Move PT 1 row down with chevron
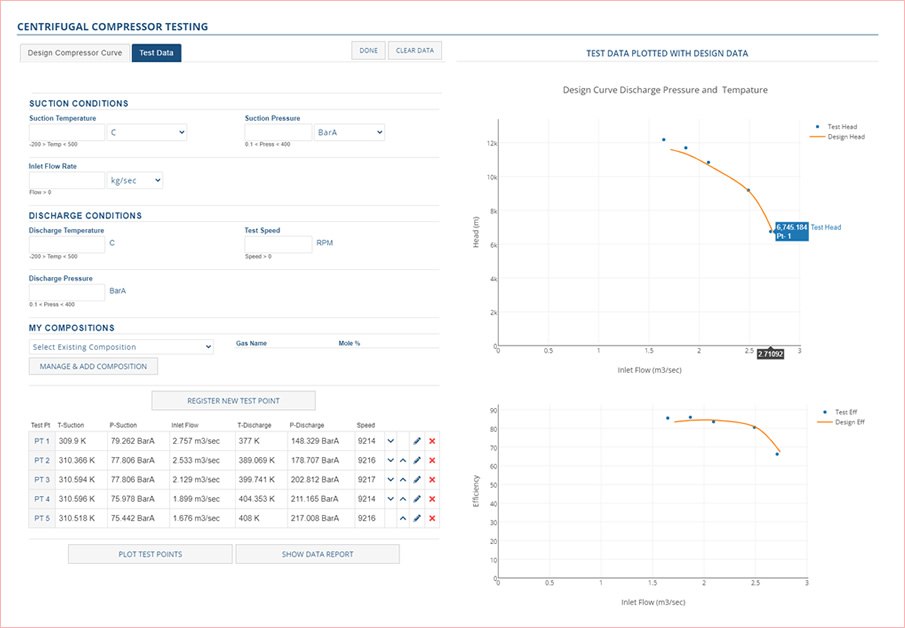 click(391, 441)
